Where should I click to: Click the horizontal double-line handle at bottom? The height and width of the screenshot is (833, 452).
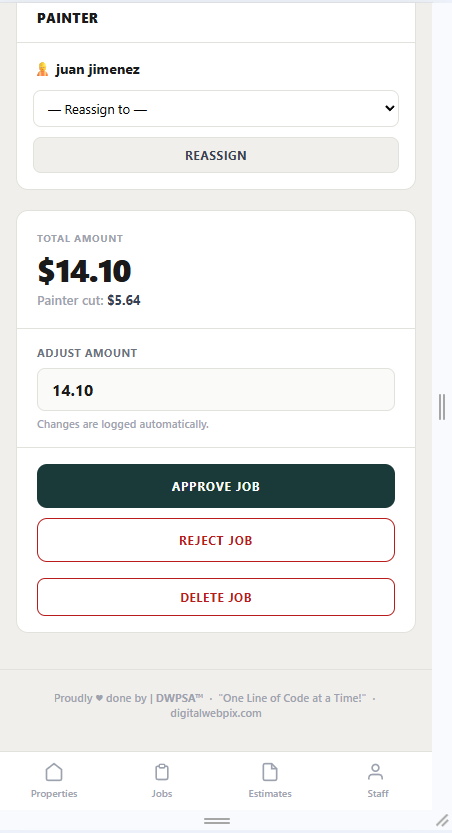pos(217,821)
